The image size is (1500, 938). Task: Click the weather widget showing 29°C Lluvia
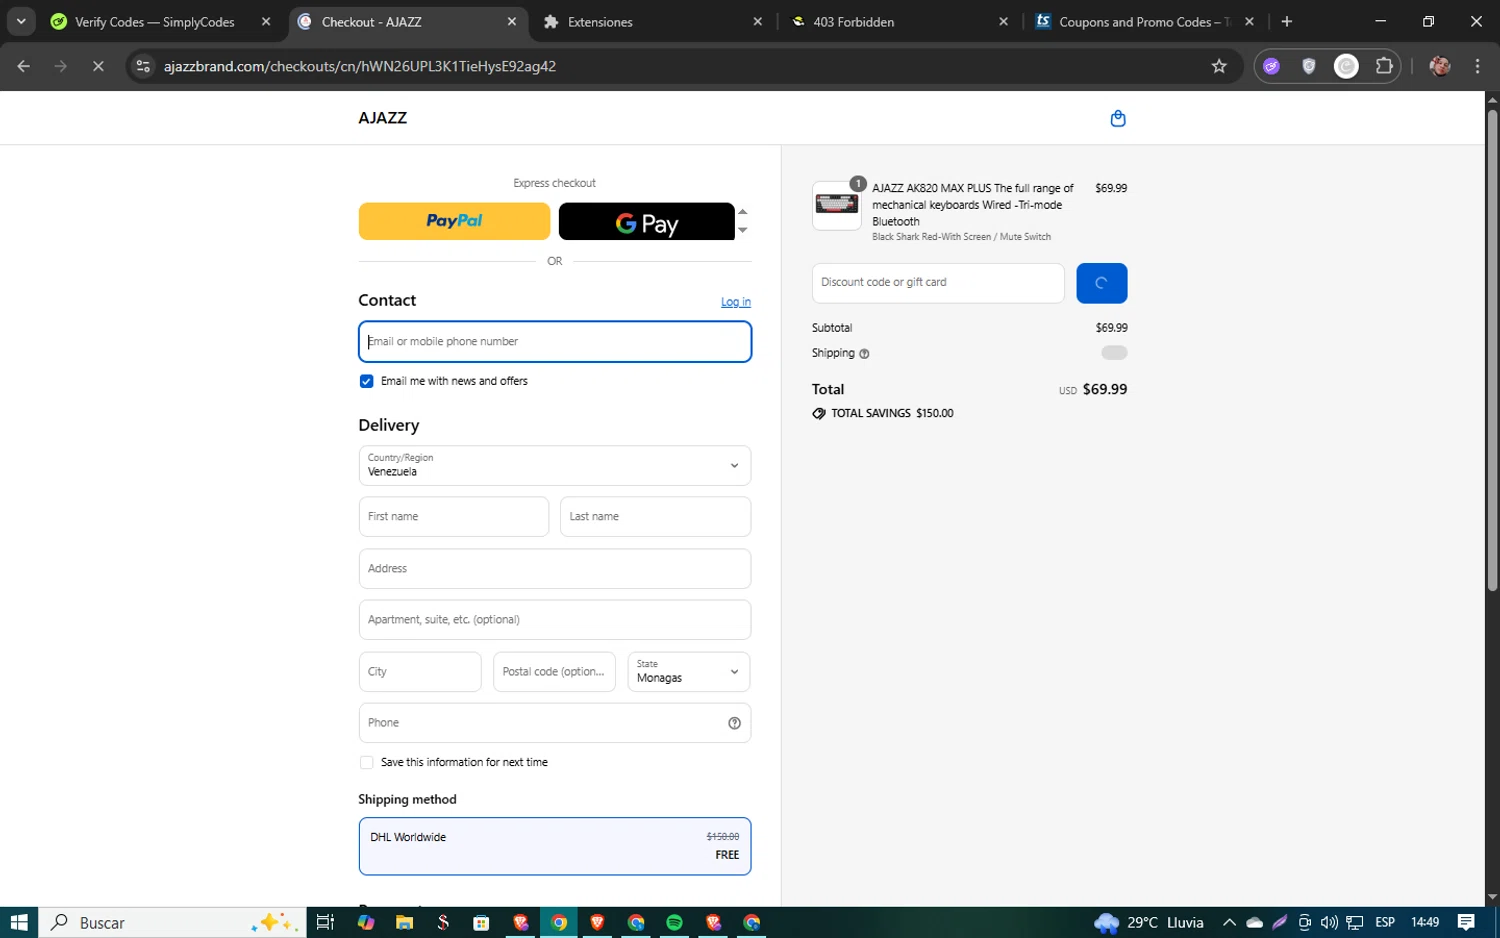1149,922
